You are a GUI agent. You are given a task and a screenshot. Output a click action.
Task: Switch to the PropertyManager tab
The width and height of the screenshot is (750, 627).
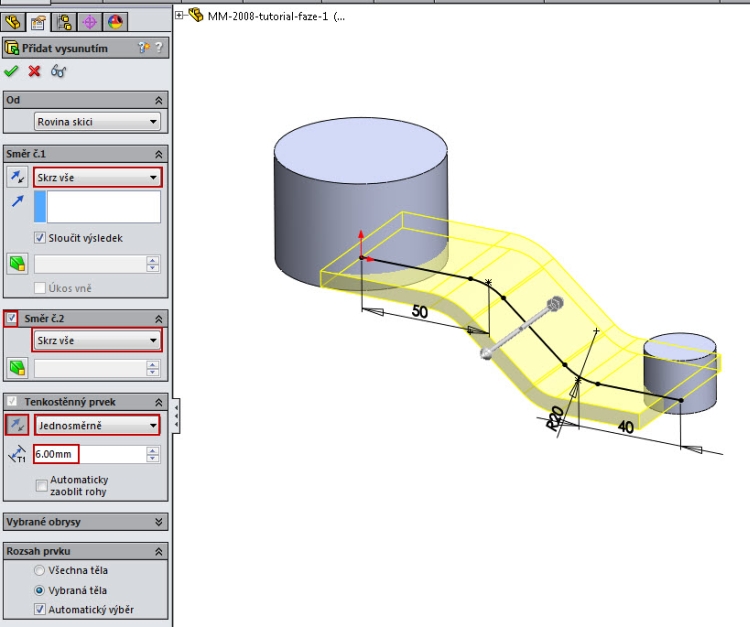[38, 22]
